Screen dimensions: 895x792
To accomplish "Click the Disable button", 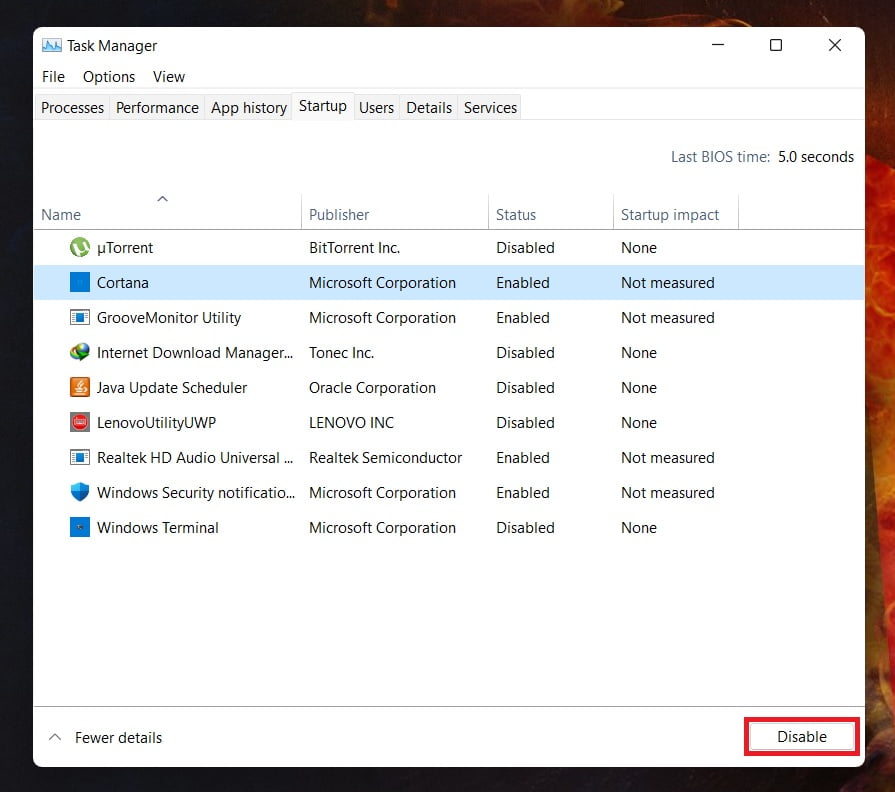I will (801, 737).
